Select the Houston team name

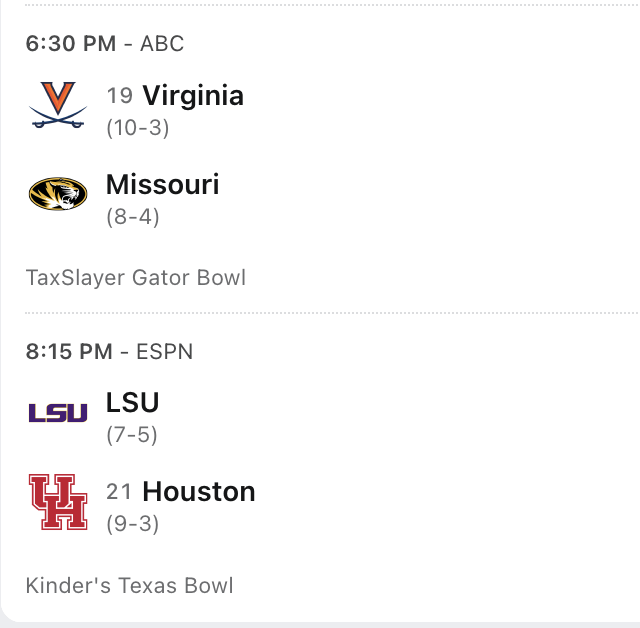199,492
